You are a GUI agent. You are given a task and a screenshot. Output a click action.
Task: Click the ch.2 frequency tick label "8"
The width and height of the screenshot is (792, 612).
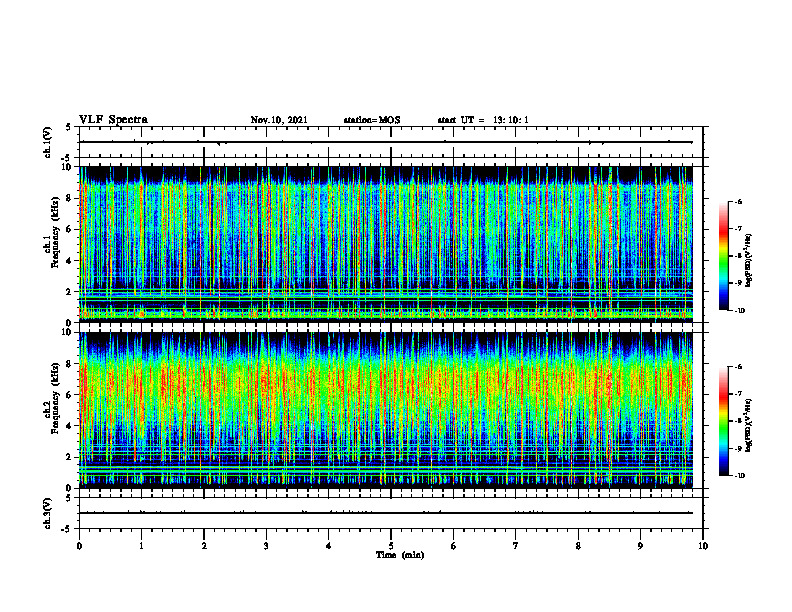coord(70,364)
